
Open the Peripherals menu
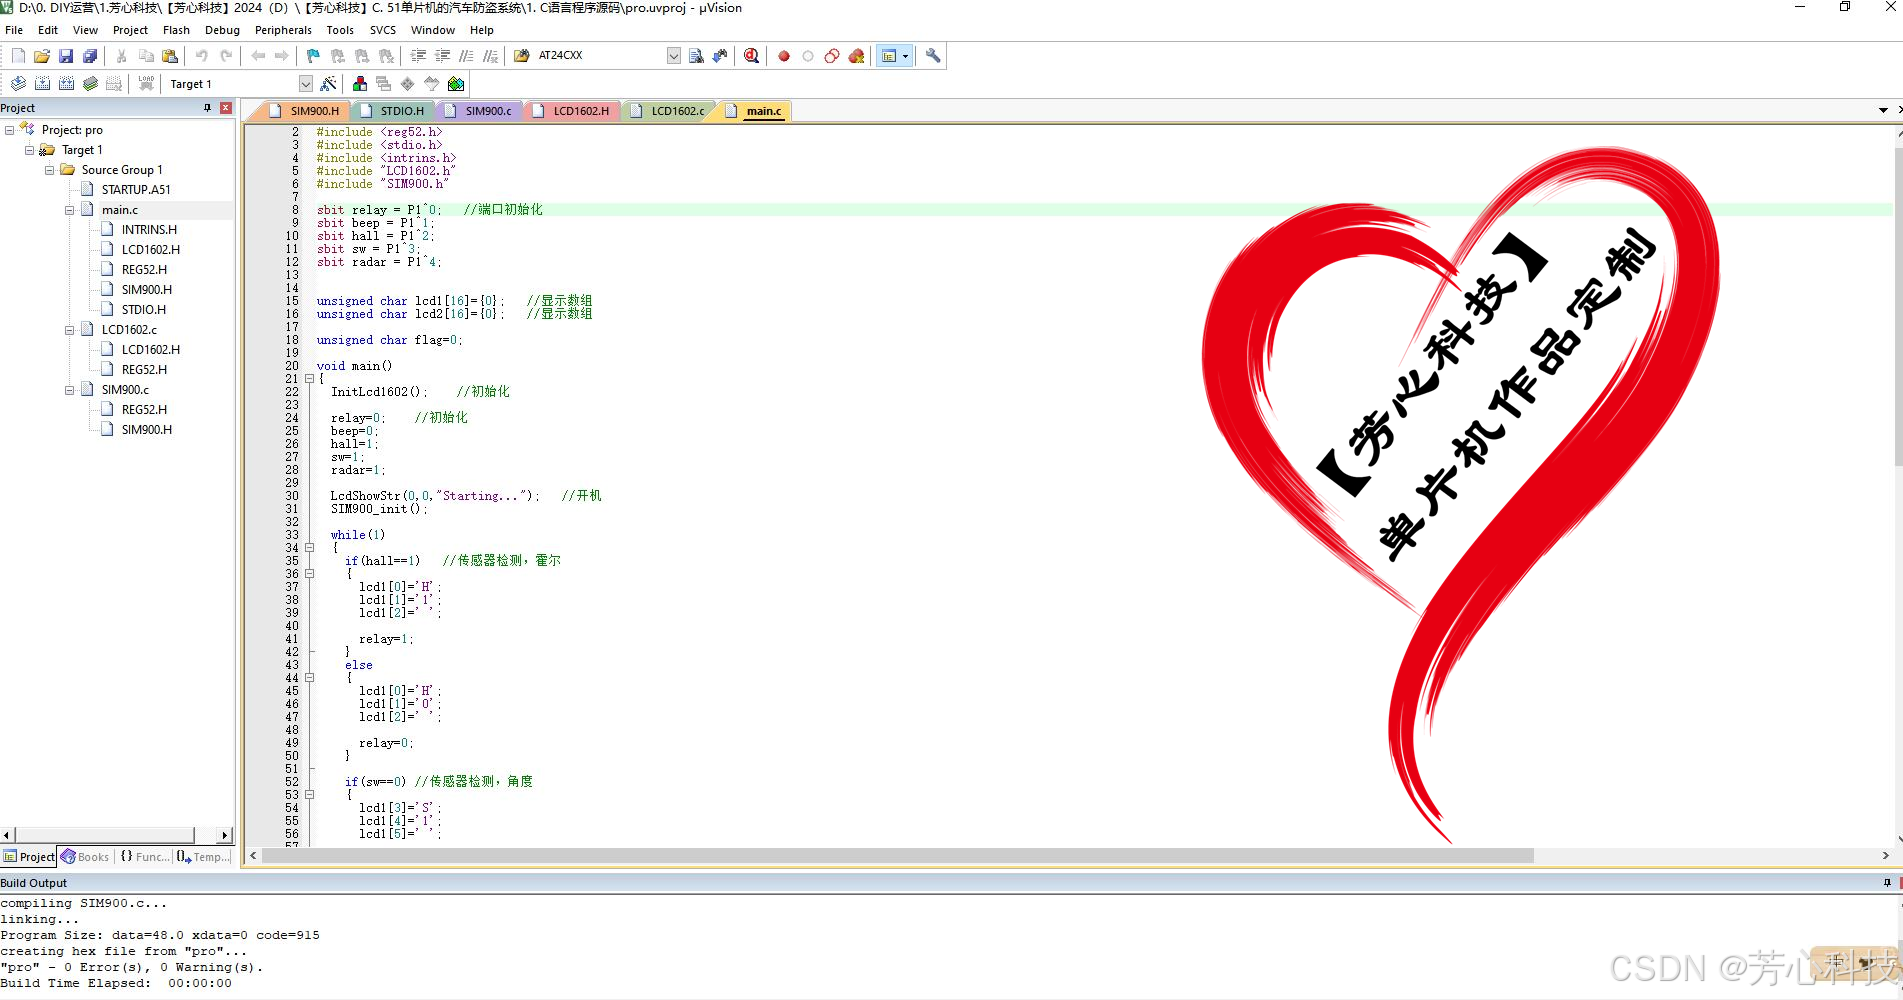[x=283, y=30]
